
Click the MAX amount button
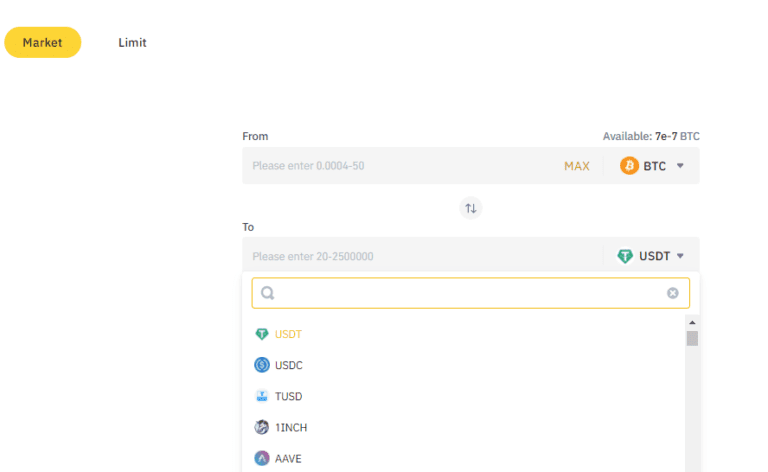(x=576, y=166)
